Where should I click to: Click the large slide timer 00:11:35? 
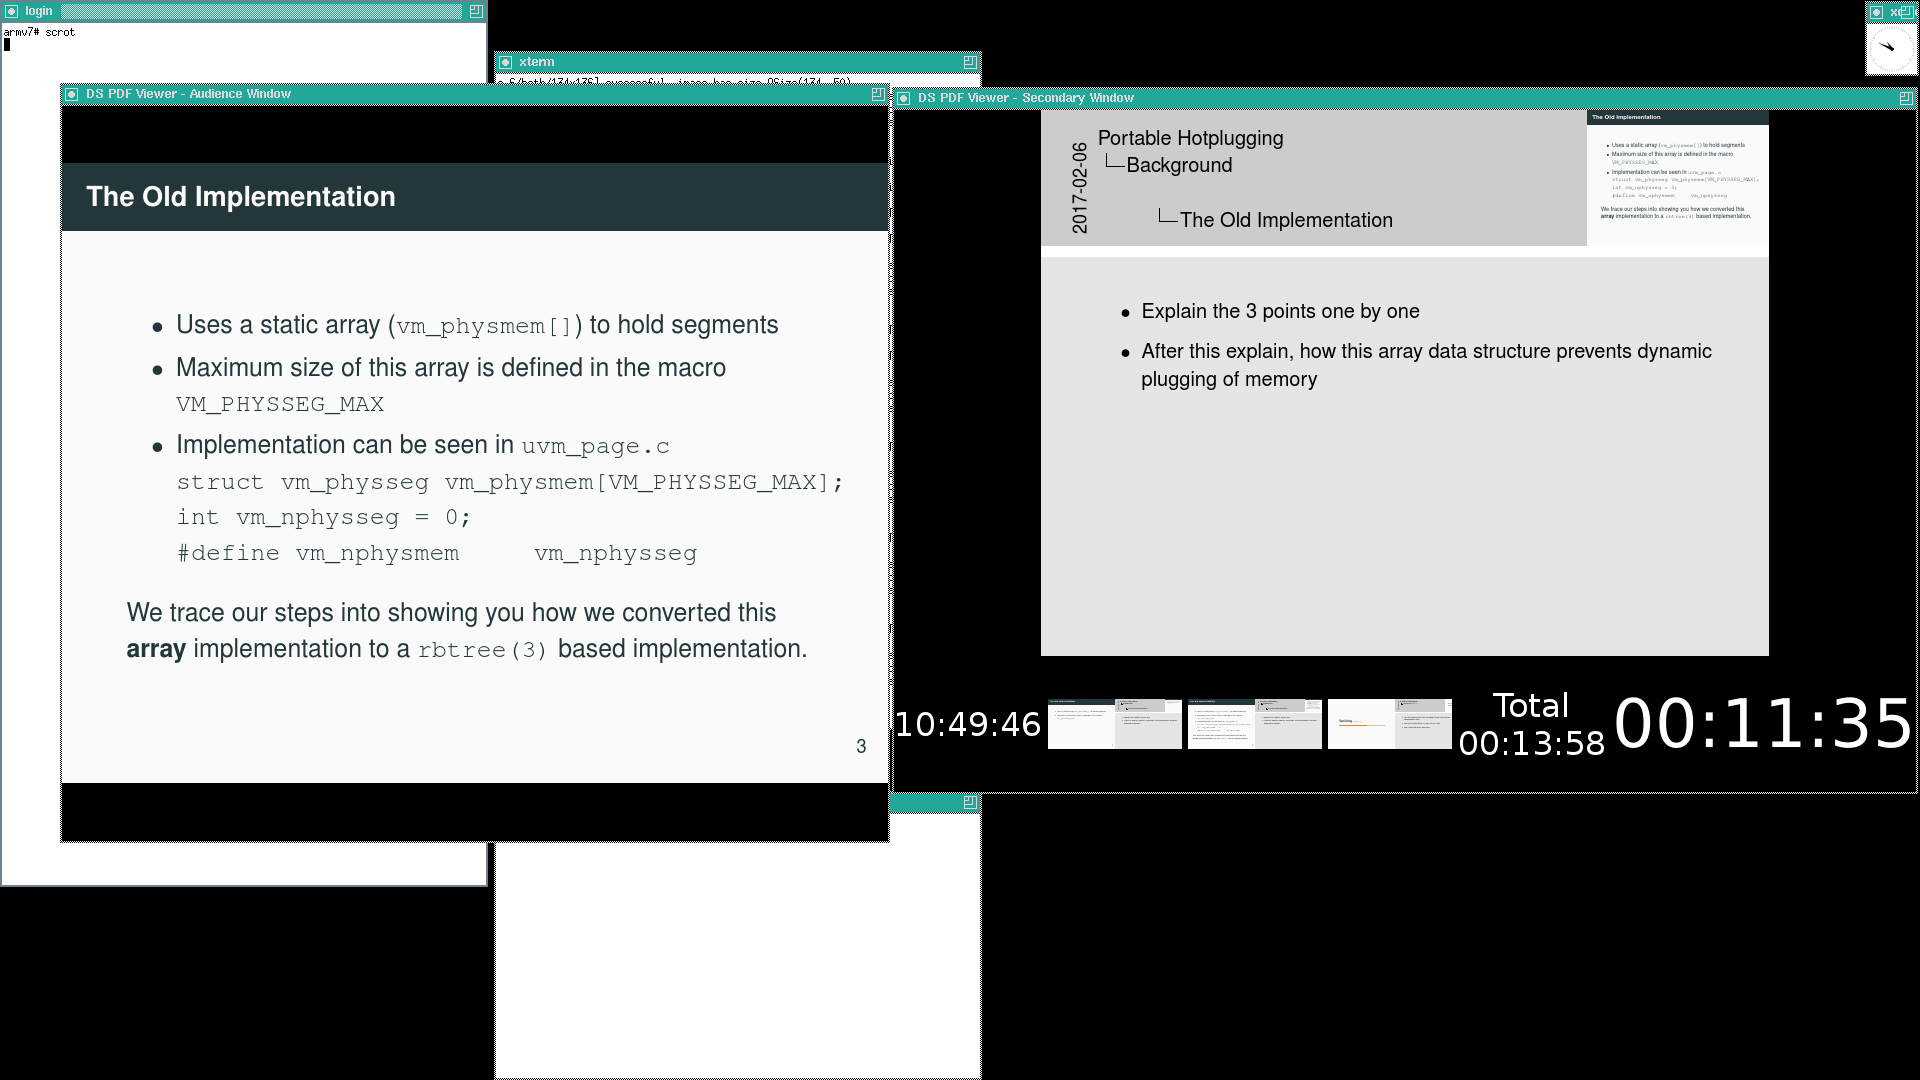point(1763,724)
